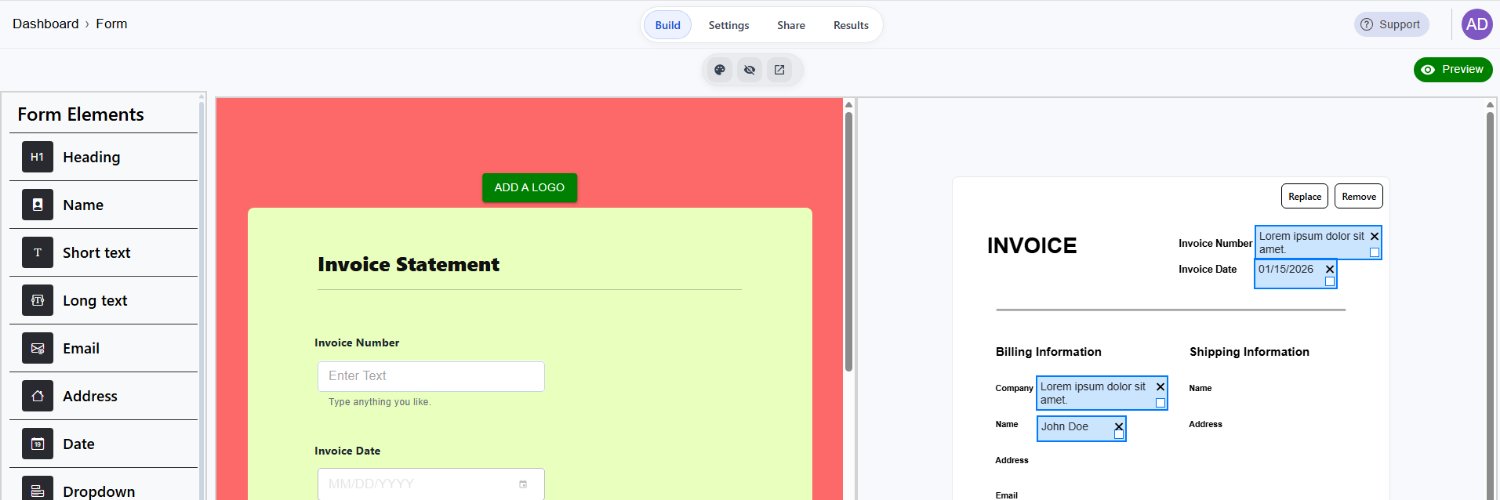Click resize handle on Invoice Number box
The image size is (1500, 500).
pos(1374,252)
